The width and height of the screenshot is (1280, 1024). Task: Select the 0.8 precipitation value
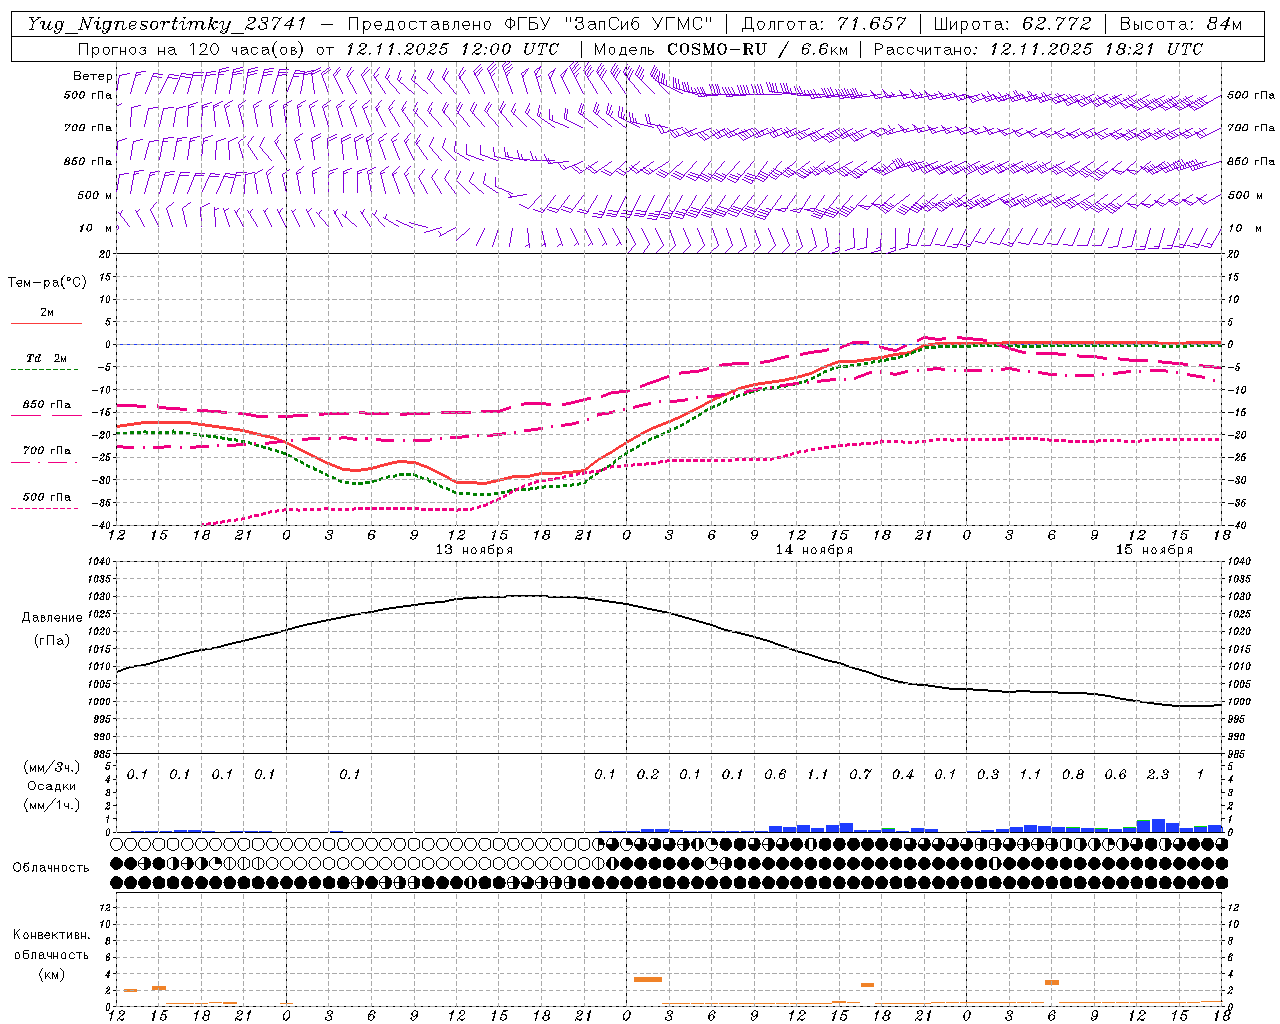tap(1073, 775)
